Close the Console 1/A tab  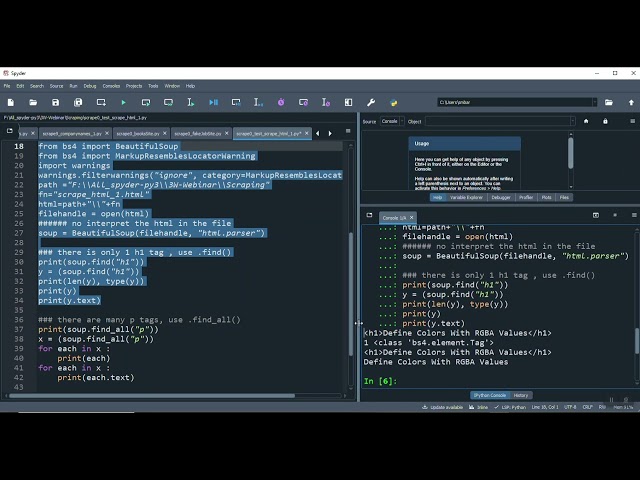[411, 218]
